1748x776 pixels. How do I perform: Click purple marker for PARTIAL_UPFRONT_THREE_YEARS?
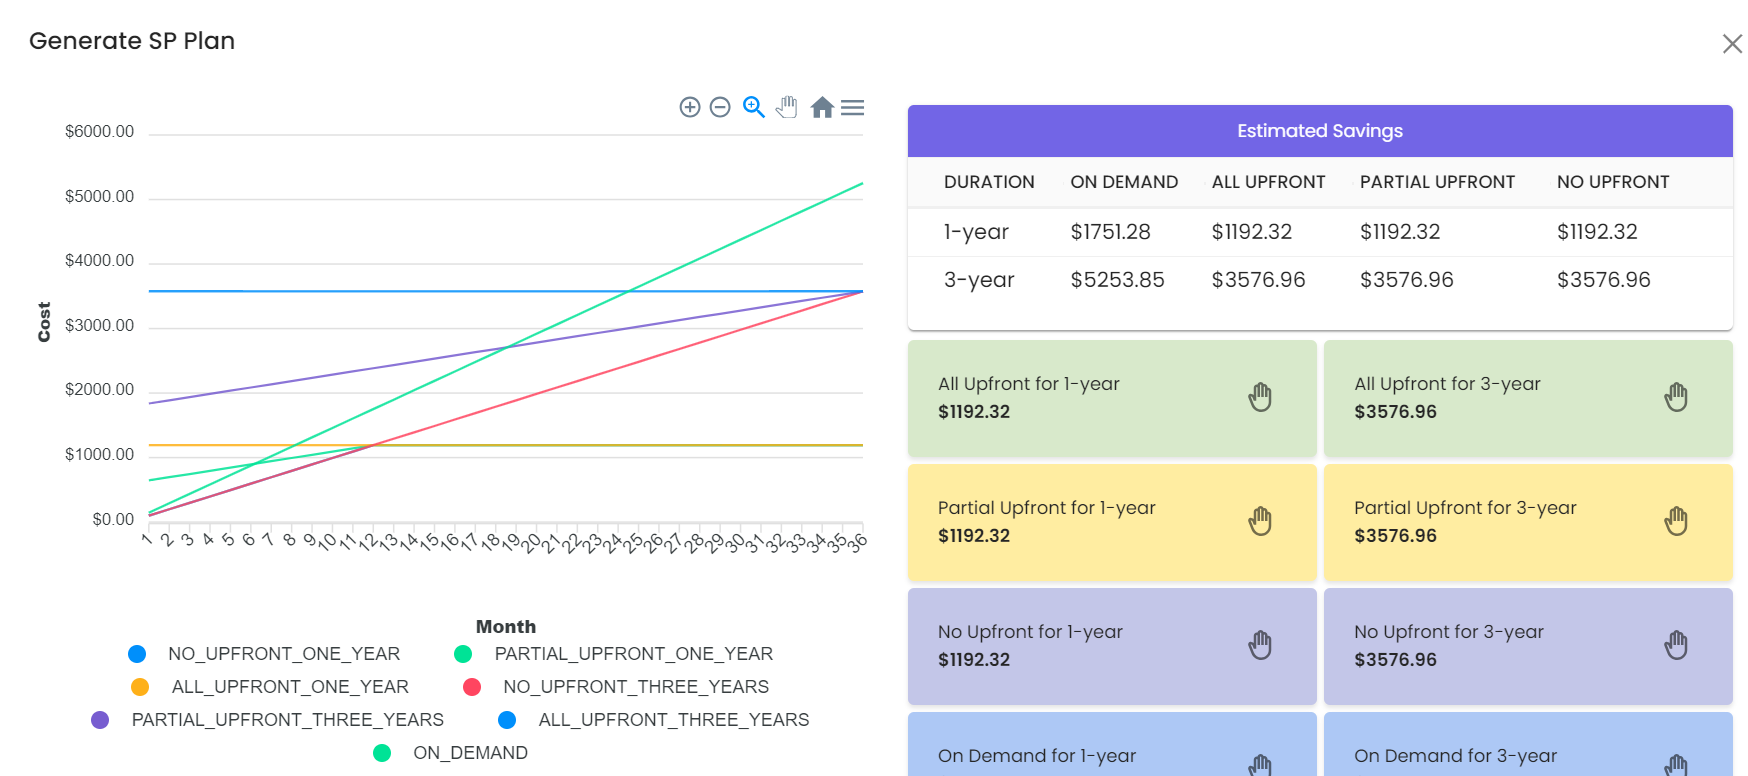[x=100, y=720]
